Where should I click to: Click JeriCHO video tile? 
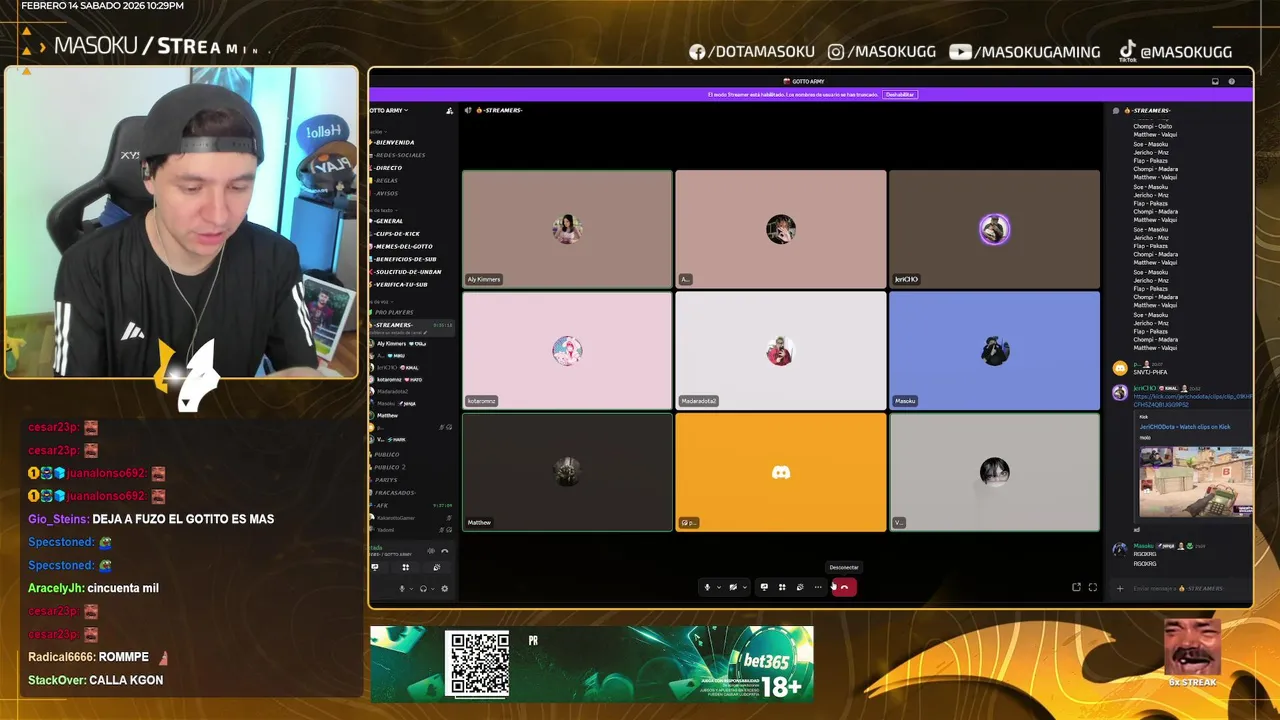[994, 229]
